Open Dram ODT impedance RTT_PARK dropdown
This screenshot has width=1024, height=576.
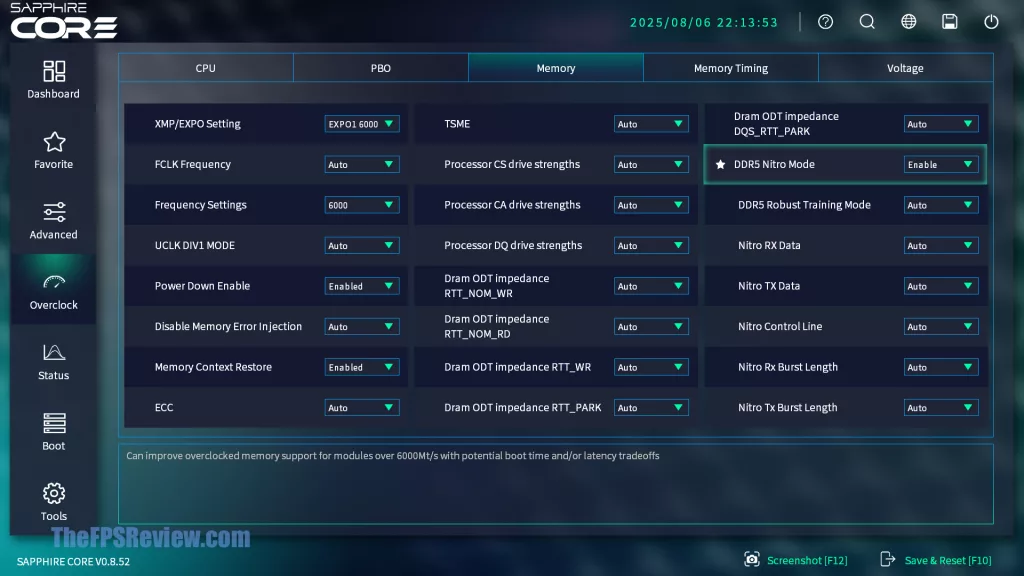(651, 408)
